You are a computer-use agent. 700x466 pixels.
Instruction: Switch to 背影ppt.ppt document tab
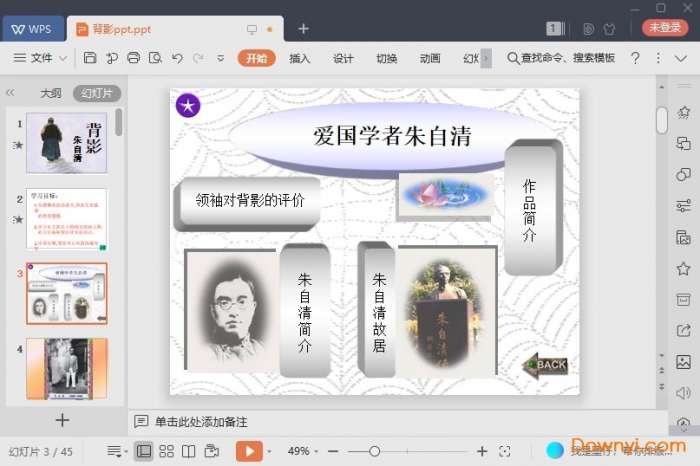coord(175,29)
